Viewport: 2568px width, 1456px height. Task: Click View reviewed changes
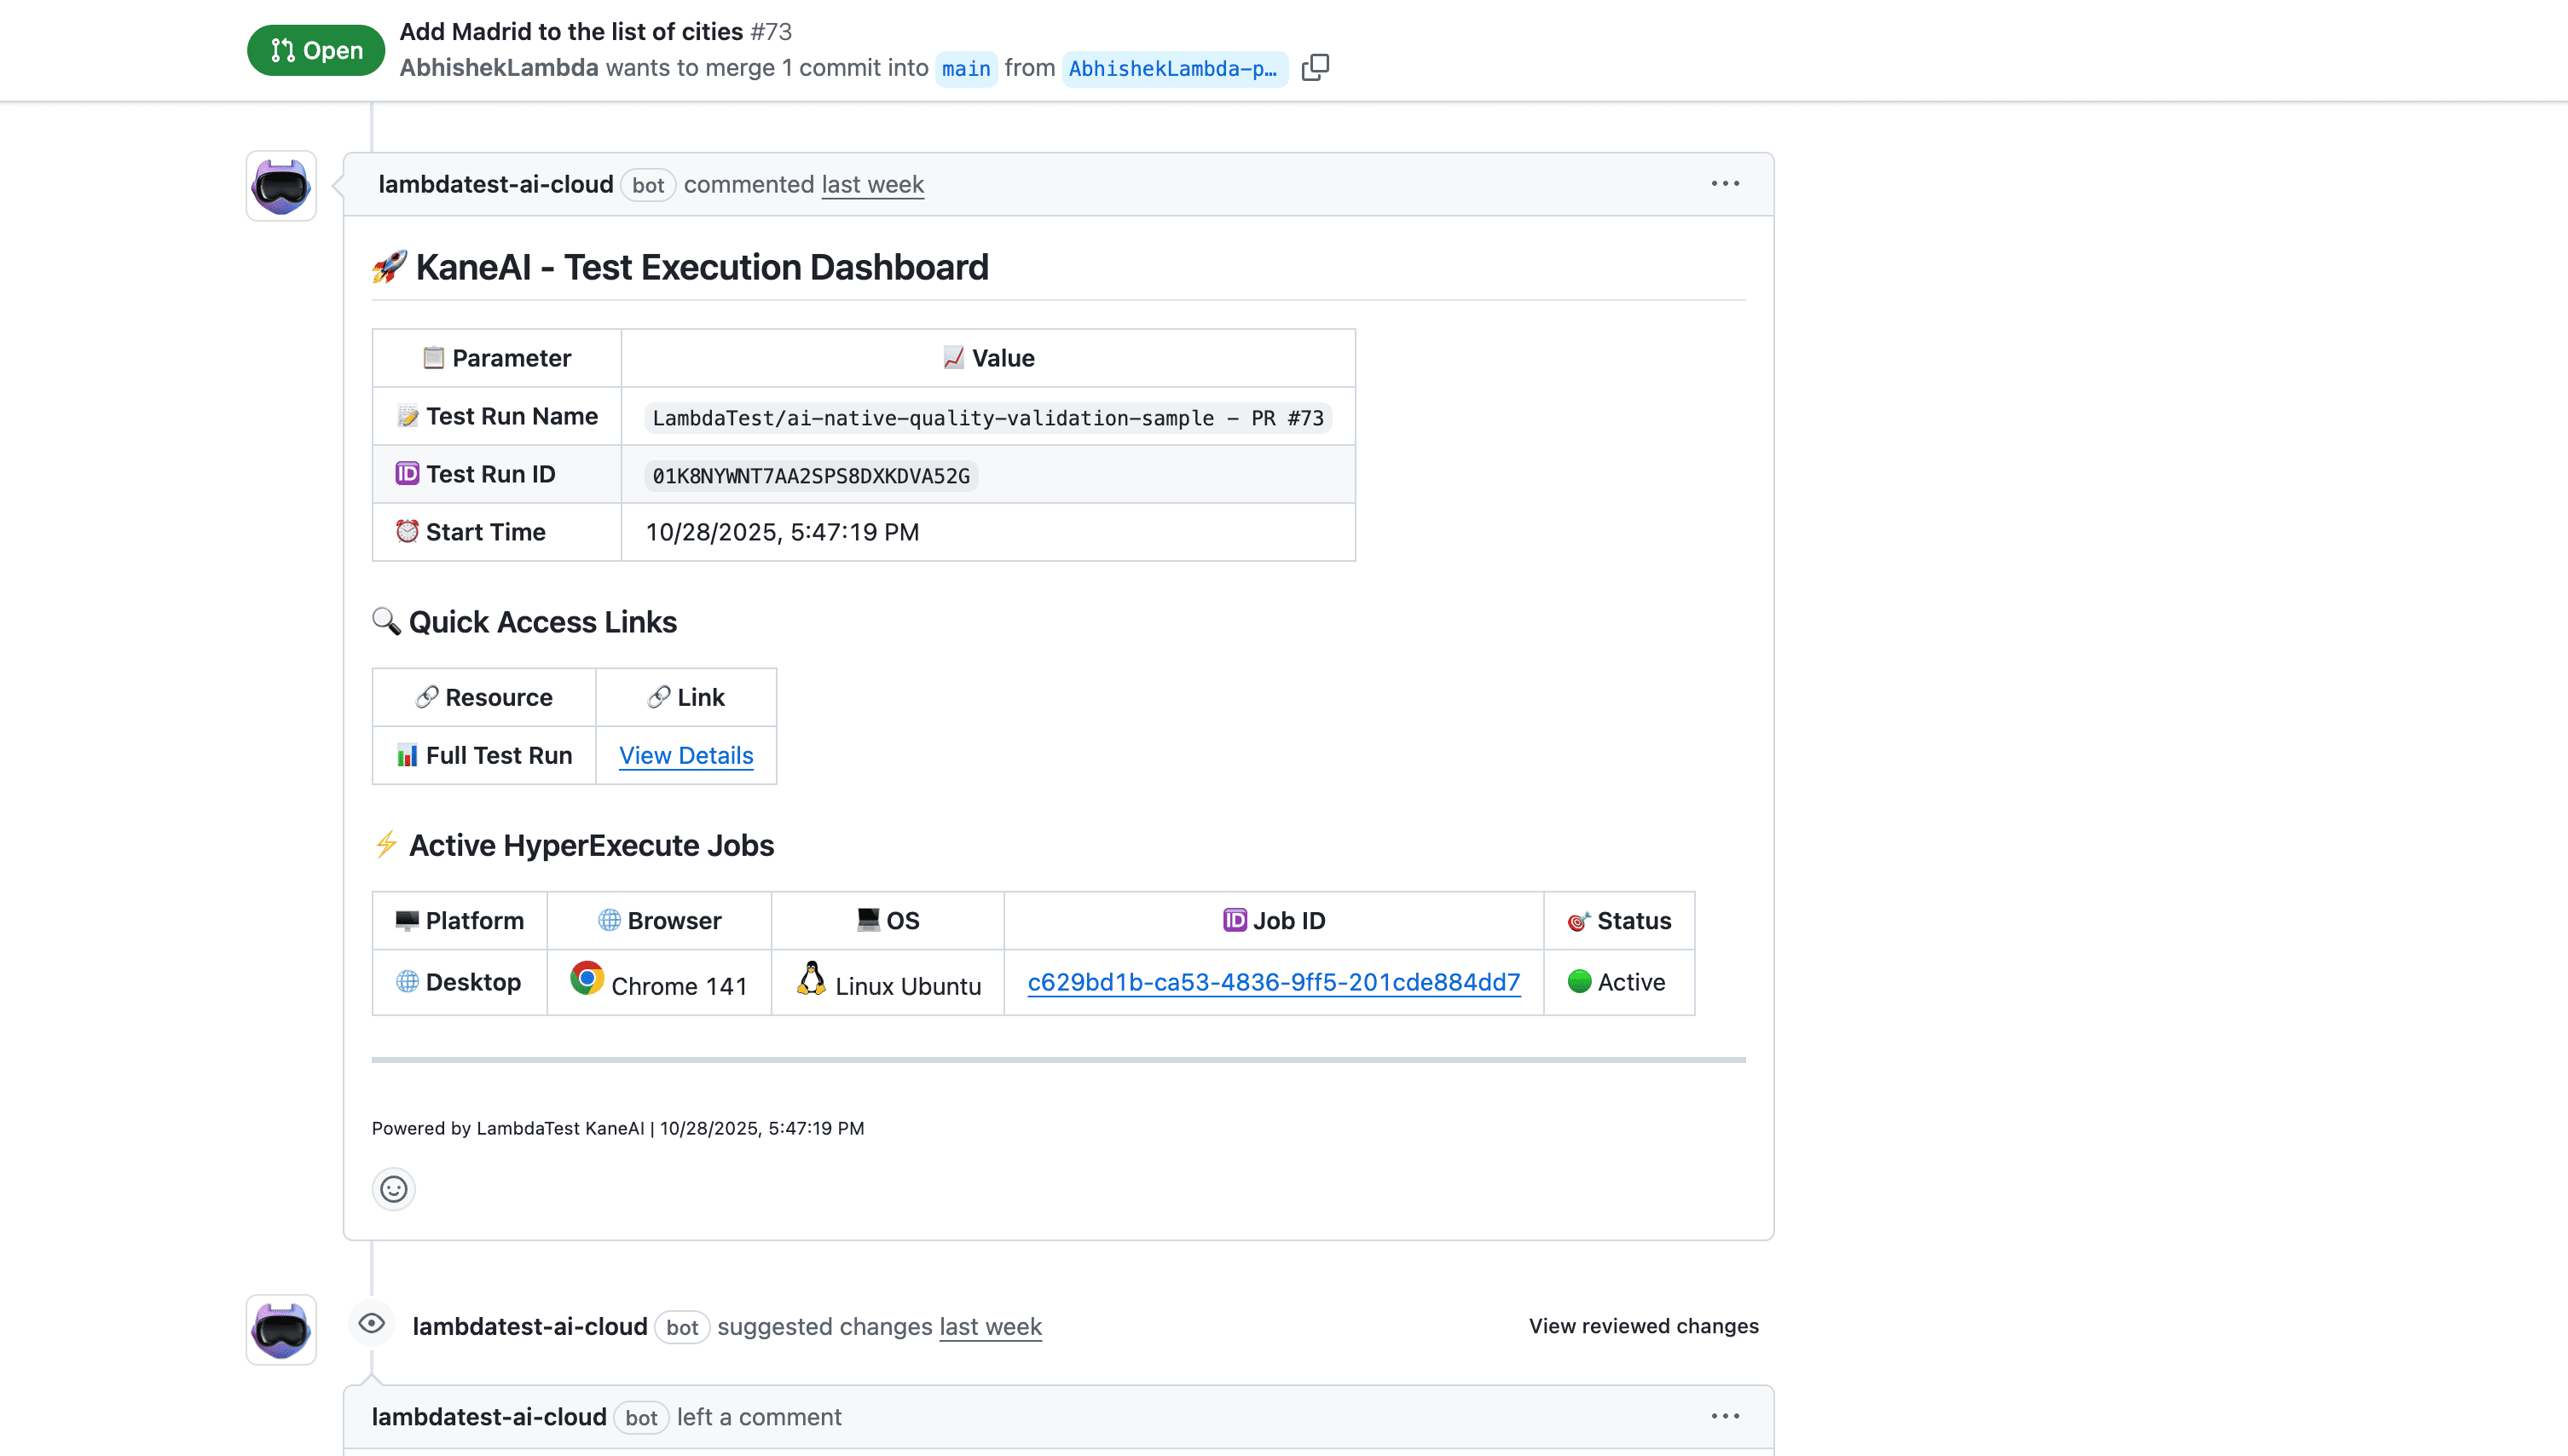pyautogui.click(x=1643, y=1325)
